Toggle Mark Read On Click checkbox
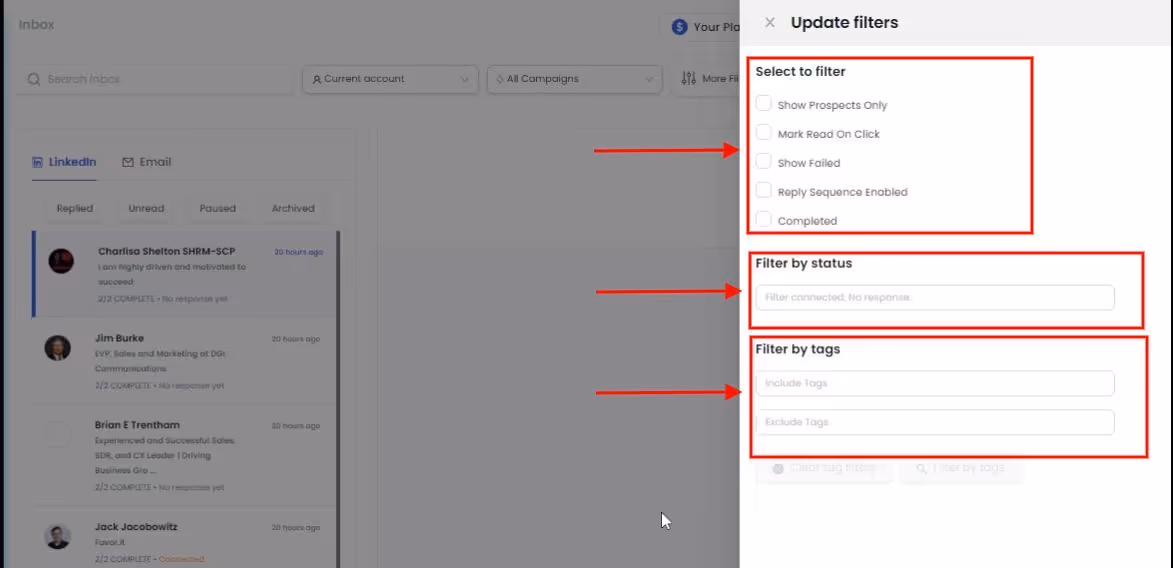The height and width of the screenshot is (568, 1173). tap(763, 133)
